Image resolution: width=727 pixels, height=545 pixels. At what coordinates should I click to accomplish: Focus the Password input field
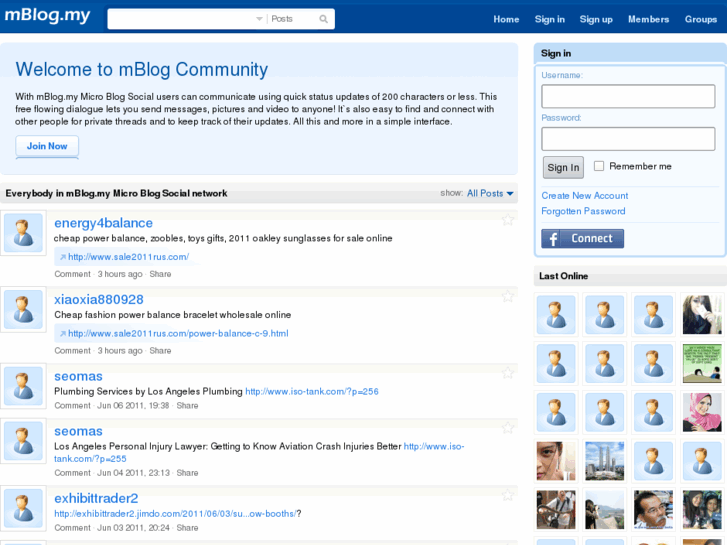[x=628, y=139]
